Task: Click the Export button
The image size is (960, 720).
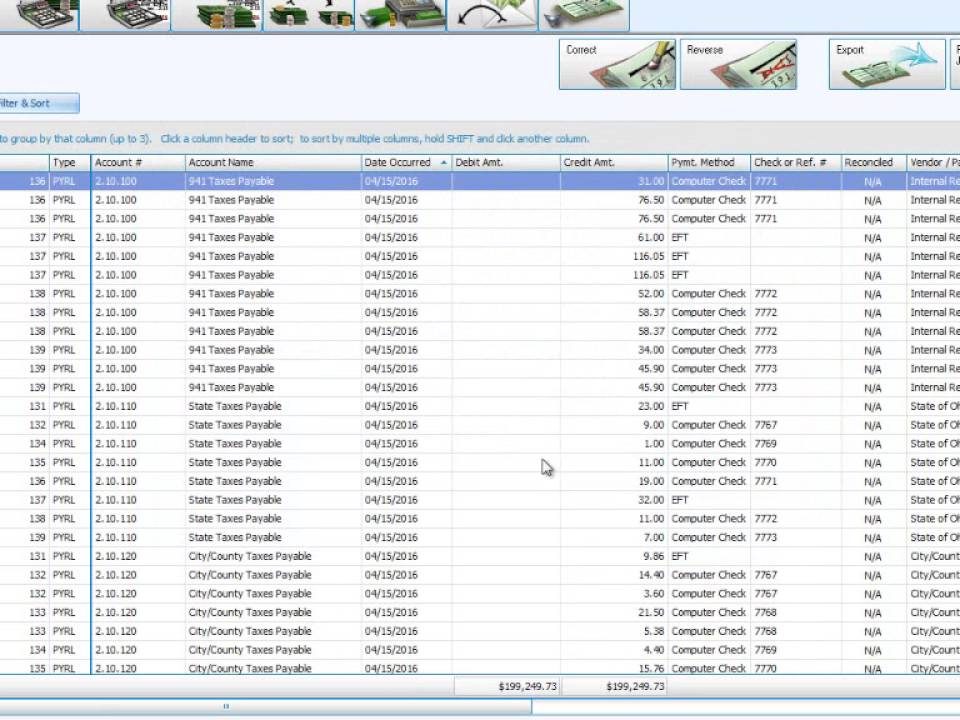Action: 886,65
